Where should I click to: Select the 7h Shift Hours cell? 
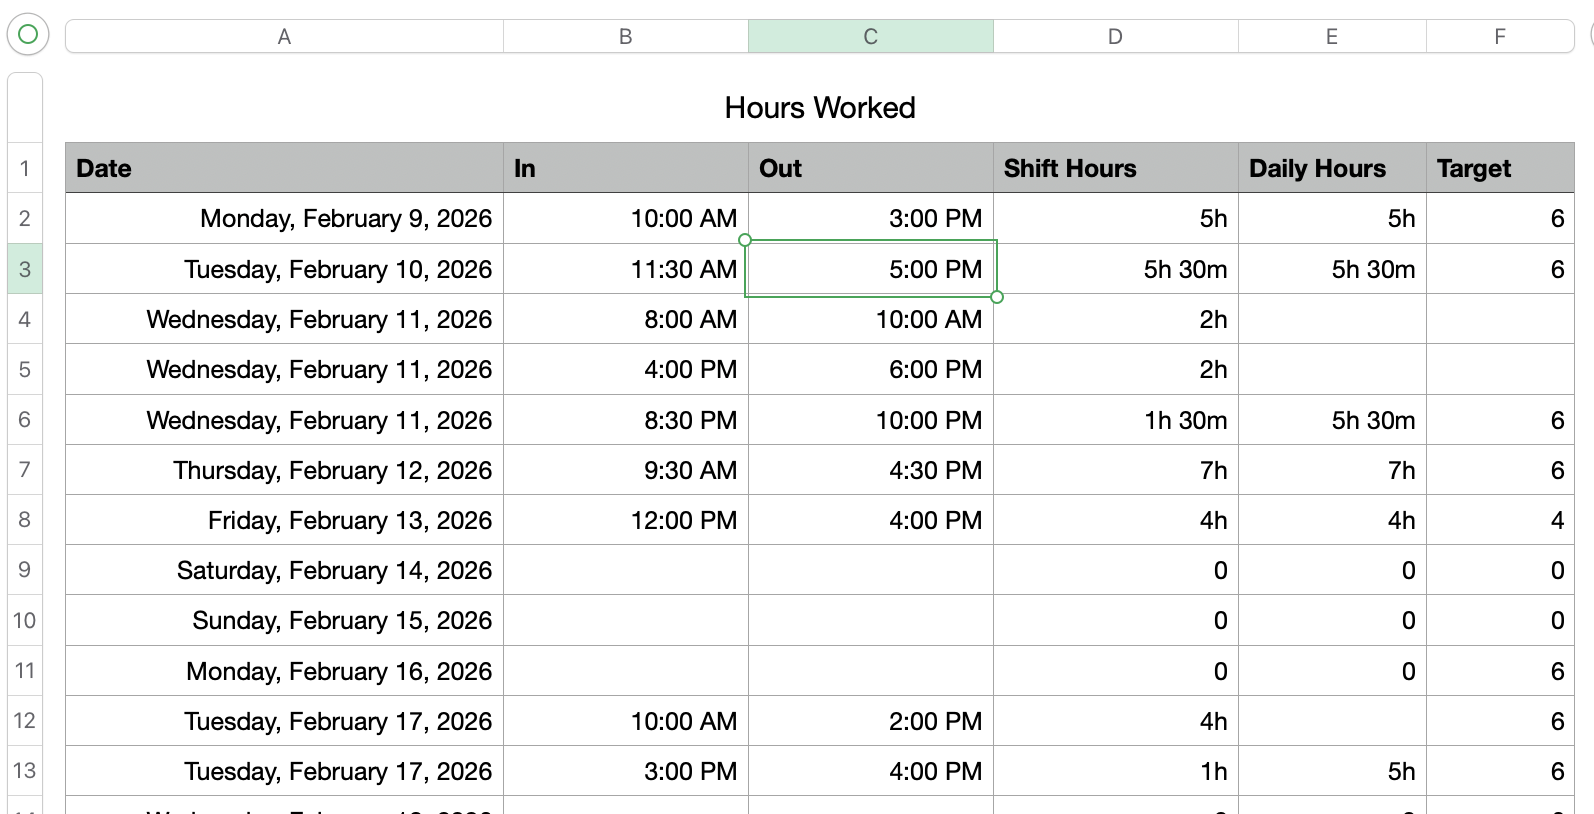tap(1115, 470)
